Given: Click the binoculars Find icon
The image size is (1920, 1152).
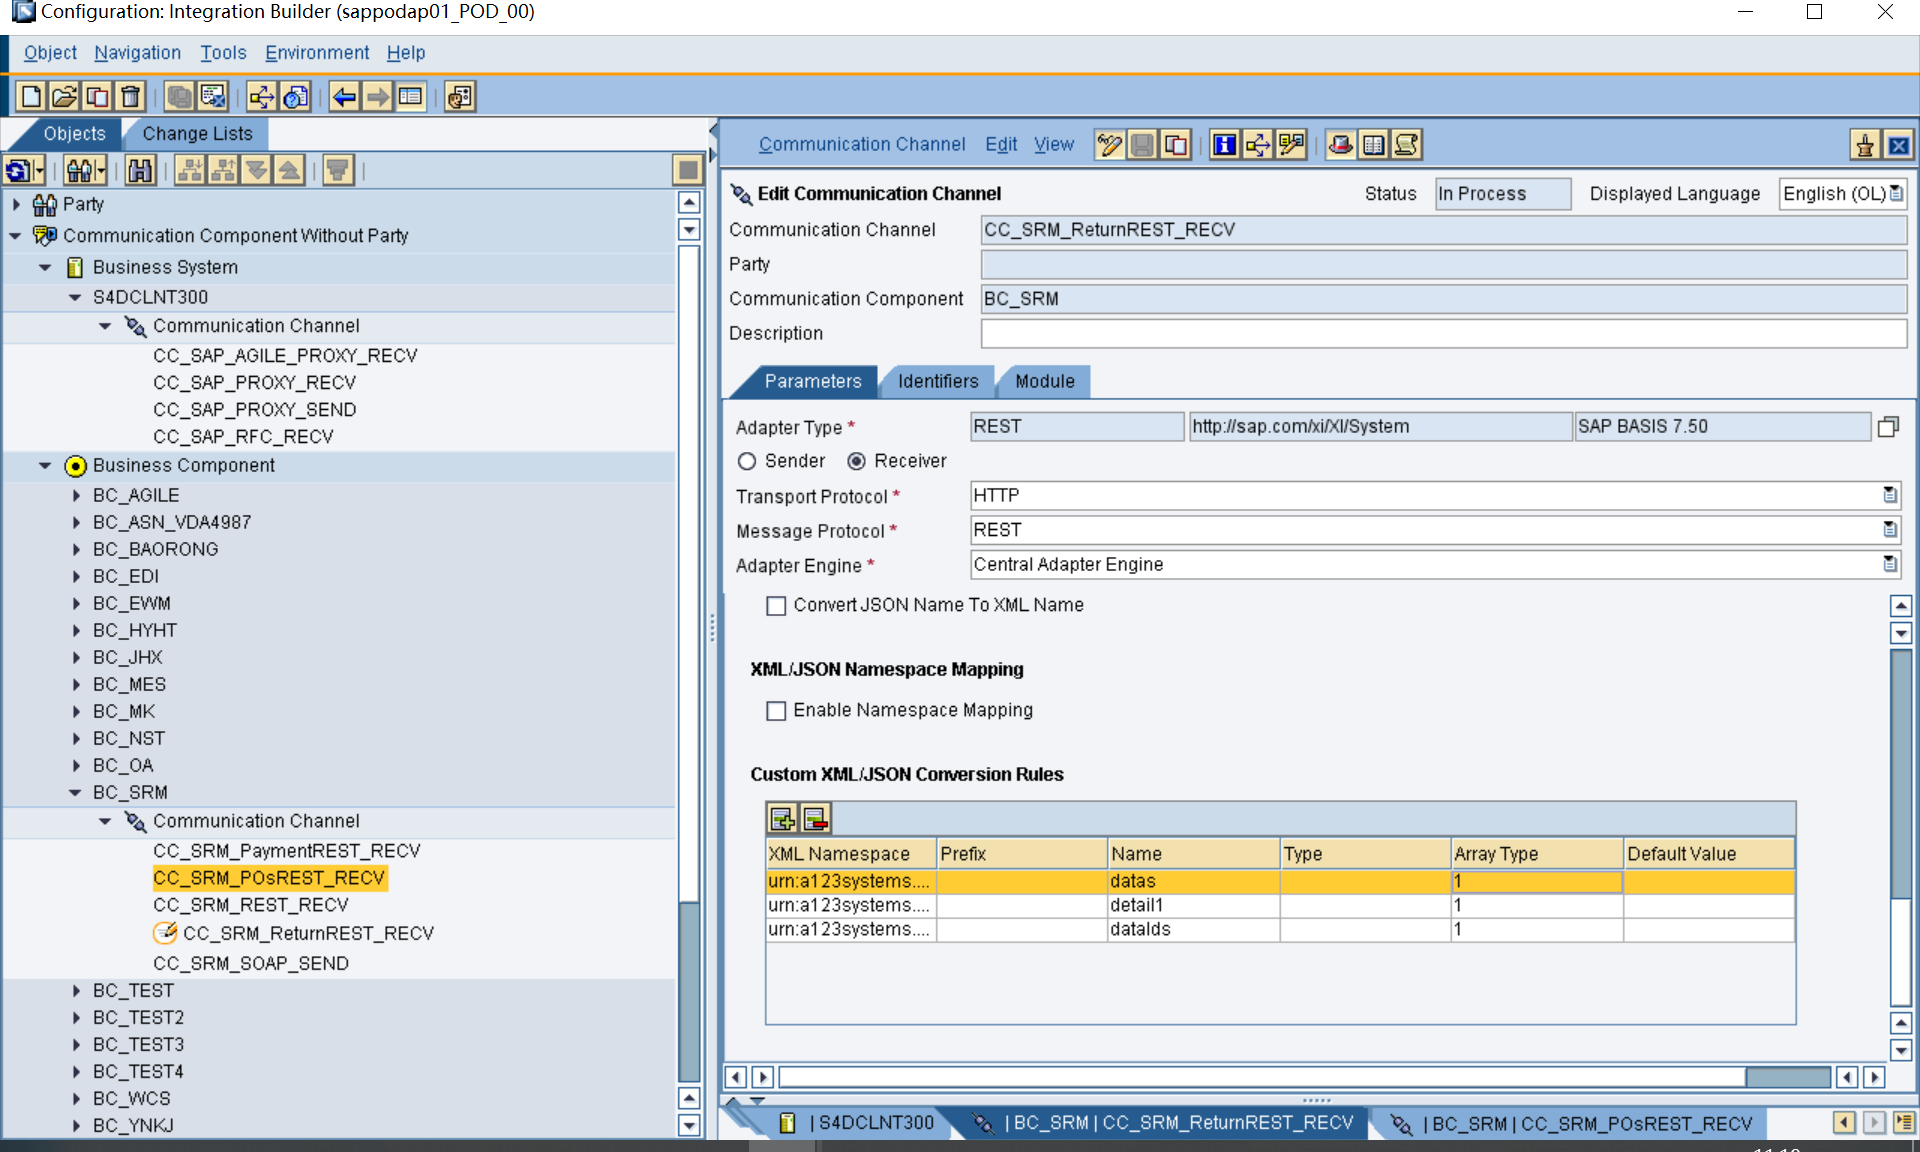Looking at the screenshot, I should click(x=140, y=171).
